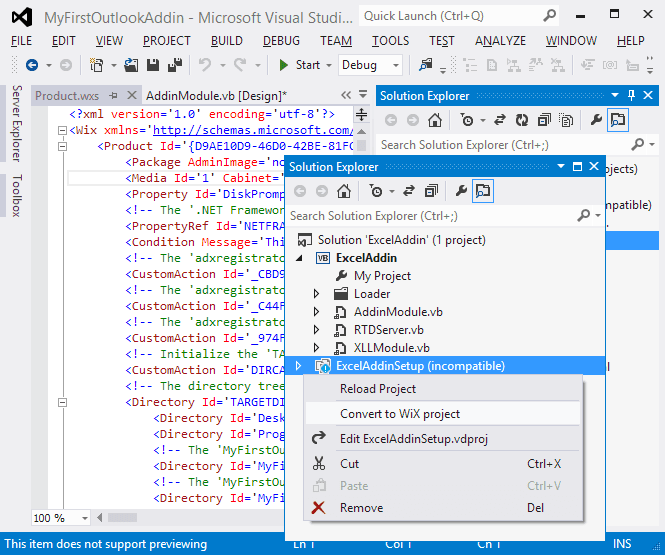This screenshot has height=555, width=665.
Task: Collapse the Wix element outlining node
Action: click(62, 131)
